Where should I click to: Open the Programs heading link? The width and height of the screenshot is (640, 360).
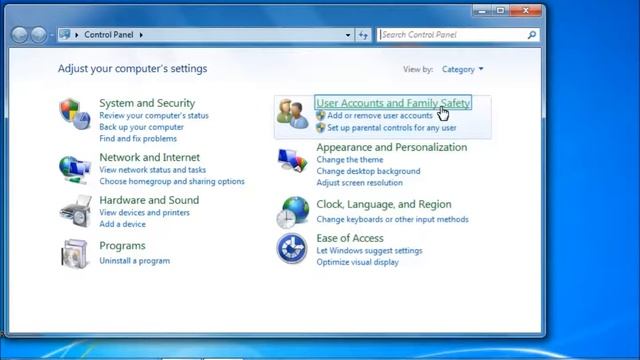coord(122,246)
